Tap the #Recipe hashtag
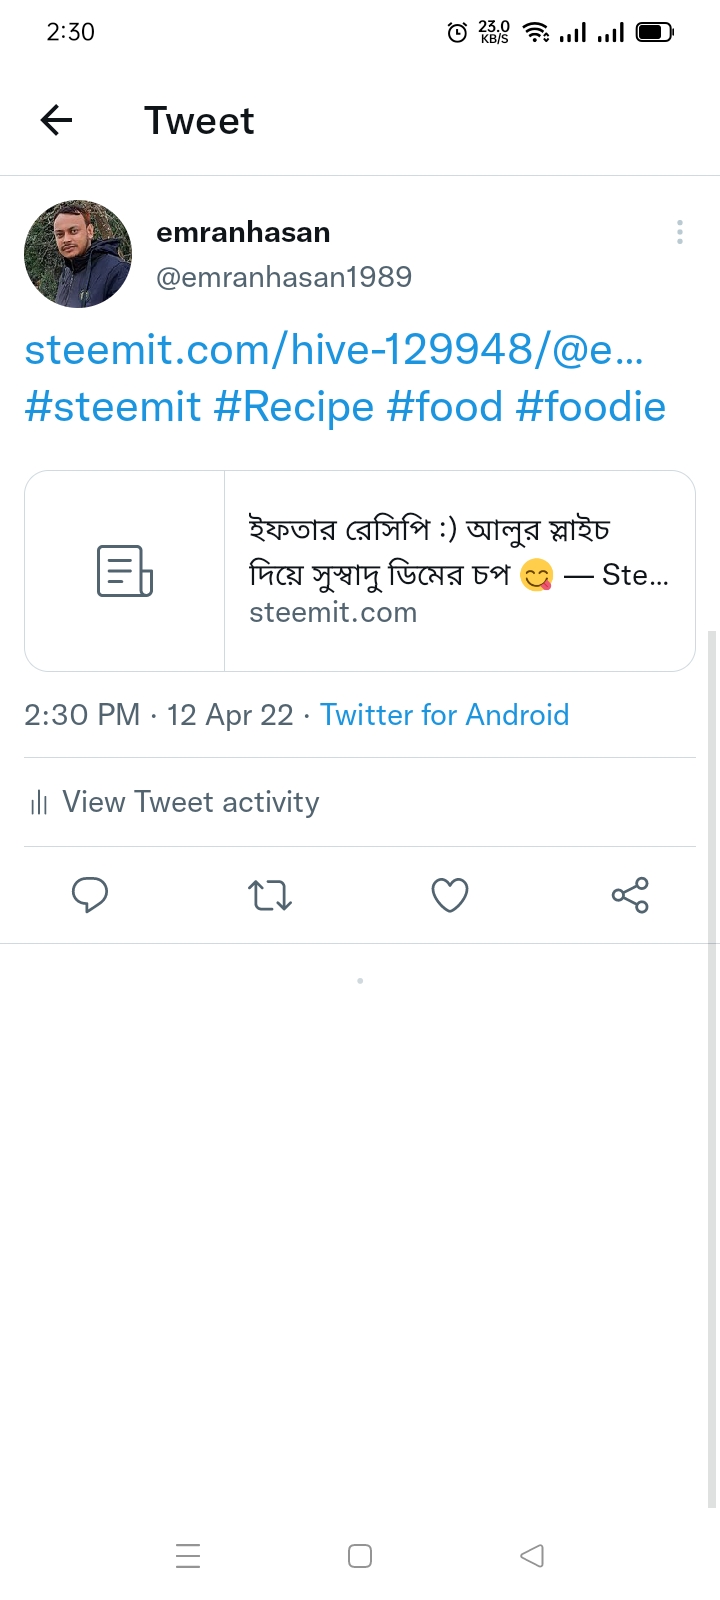Image resolution: width=720 pixels, height=1600 pixels. (294, 407)
